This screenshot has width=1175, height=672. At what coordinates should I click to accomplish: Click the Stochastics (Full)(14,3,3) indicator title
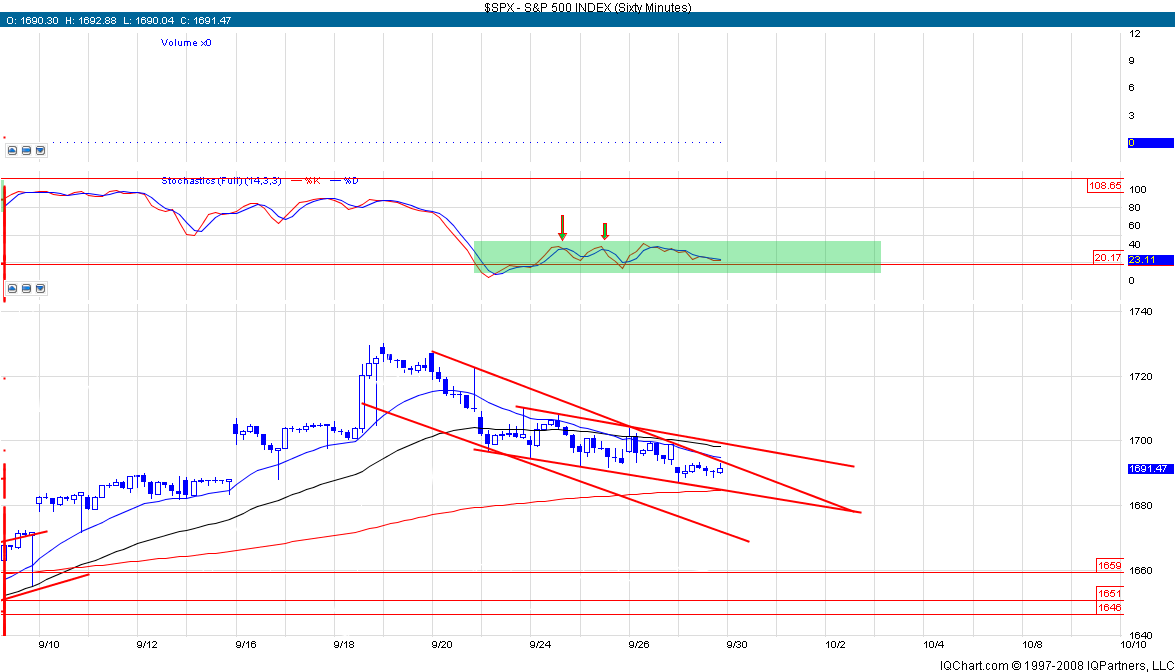pyautogui.click(x=221, y=180)
